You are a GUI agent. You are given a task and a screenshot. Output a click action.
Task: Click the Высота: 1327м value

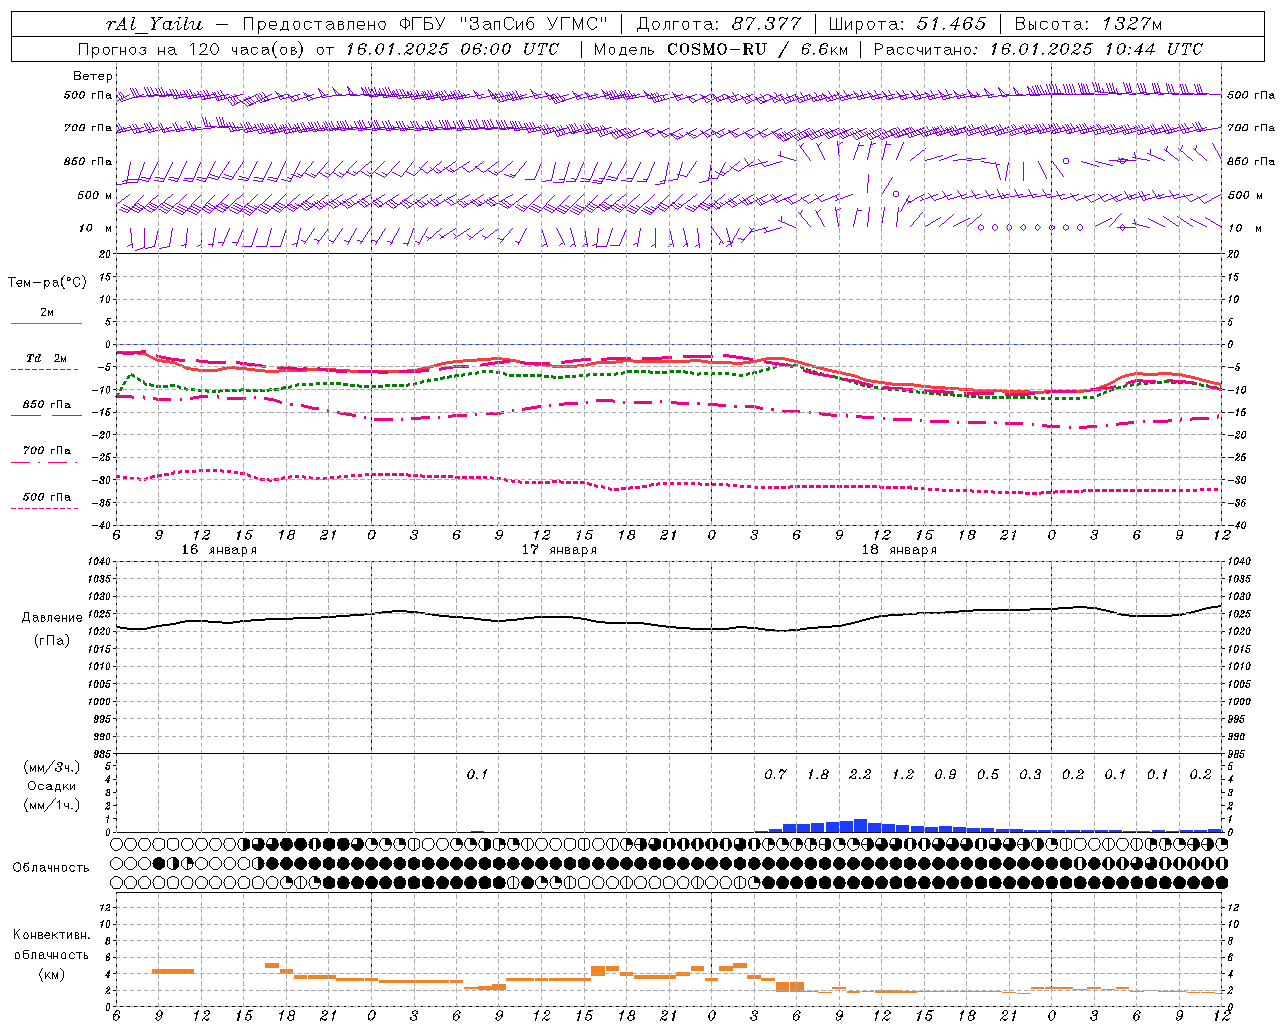[1088, 24]
